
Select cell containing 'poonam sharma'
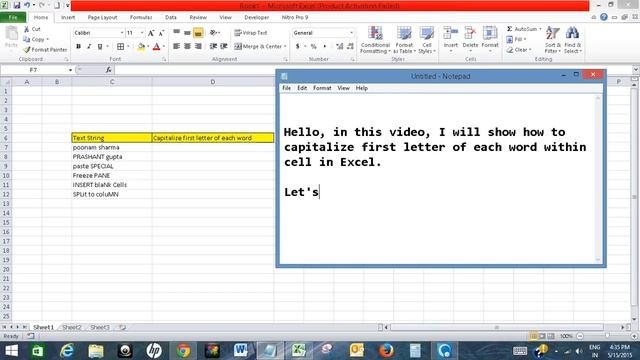pyautogui.click(x=112, y=147)
